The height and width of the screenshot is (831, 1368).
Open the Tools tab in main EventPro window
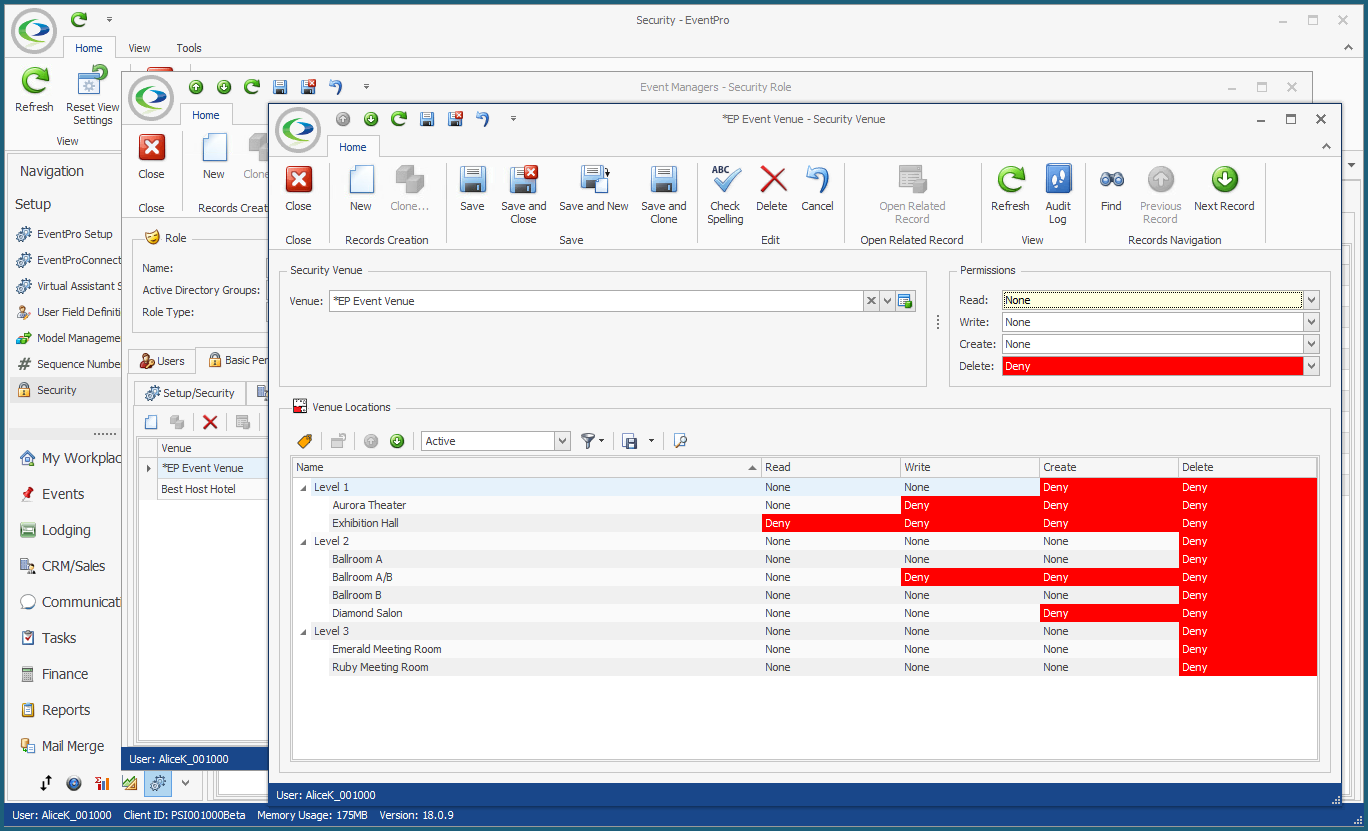(x=189, y=48)
